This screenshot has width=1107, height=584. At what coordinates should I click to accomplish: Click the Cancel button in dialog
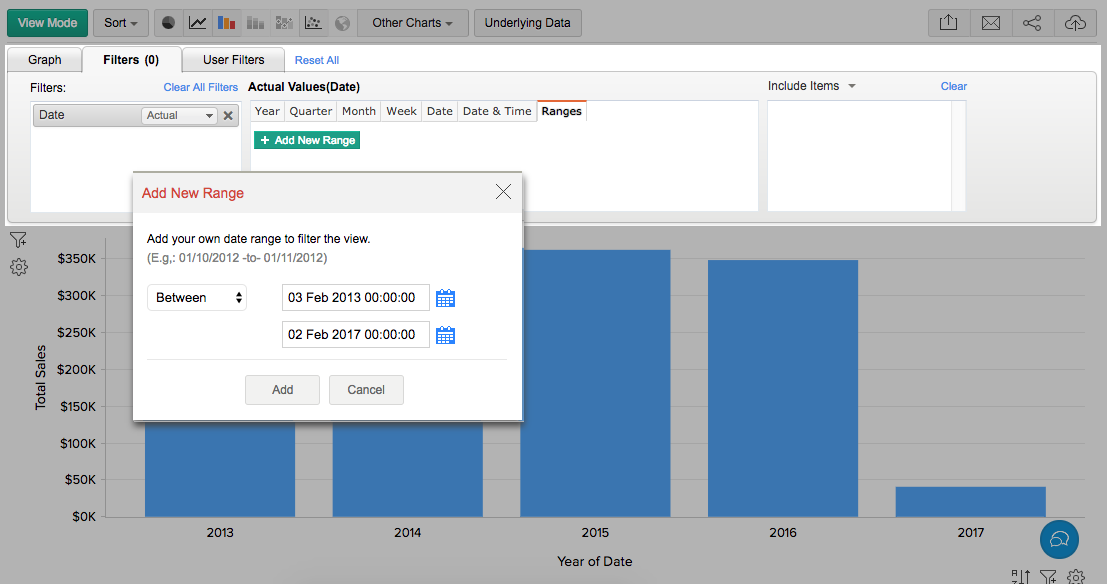tap(366, 390)
